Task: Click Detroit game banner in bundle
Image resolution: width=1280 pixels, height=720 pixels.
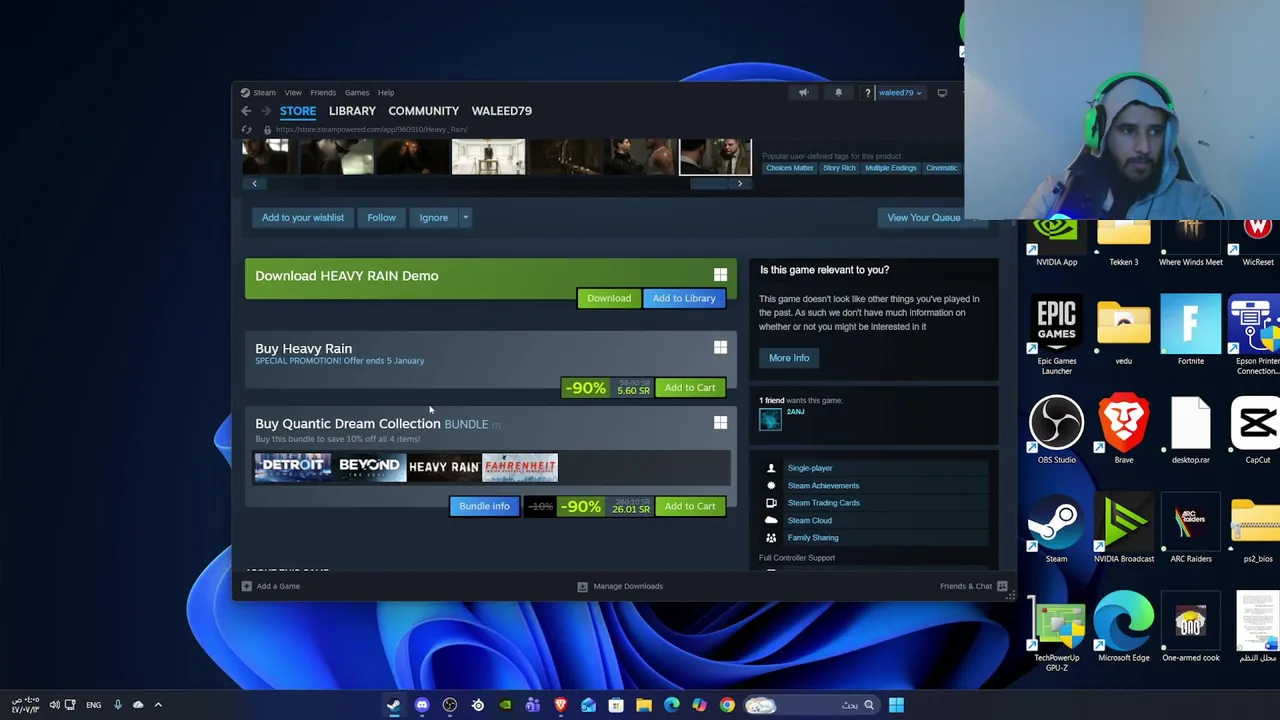Action: tap(293, 467)
